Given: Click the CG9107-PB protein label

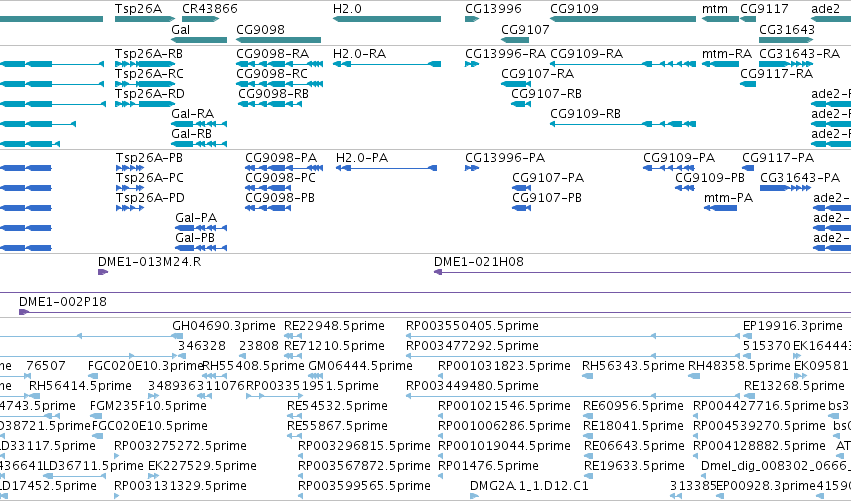Looking at the screenshot, I should point(547,198).
